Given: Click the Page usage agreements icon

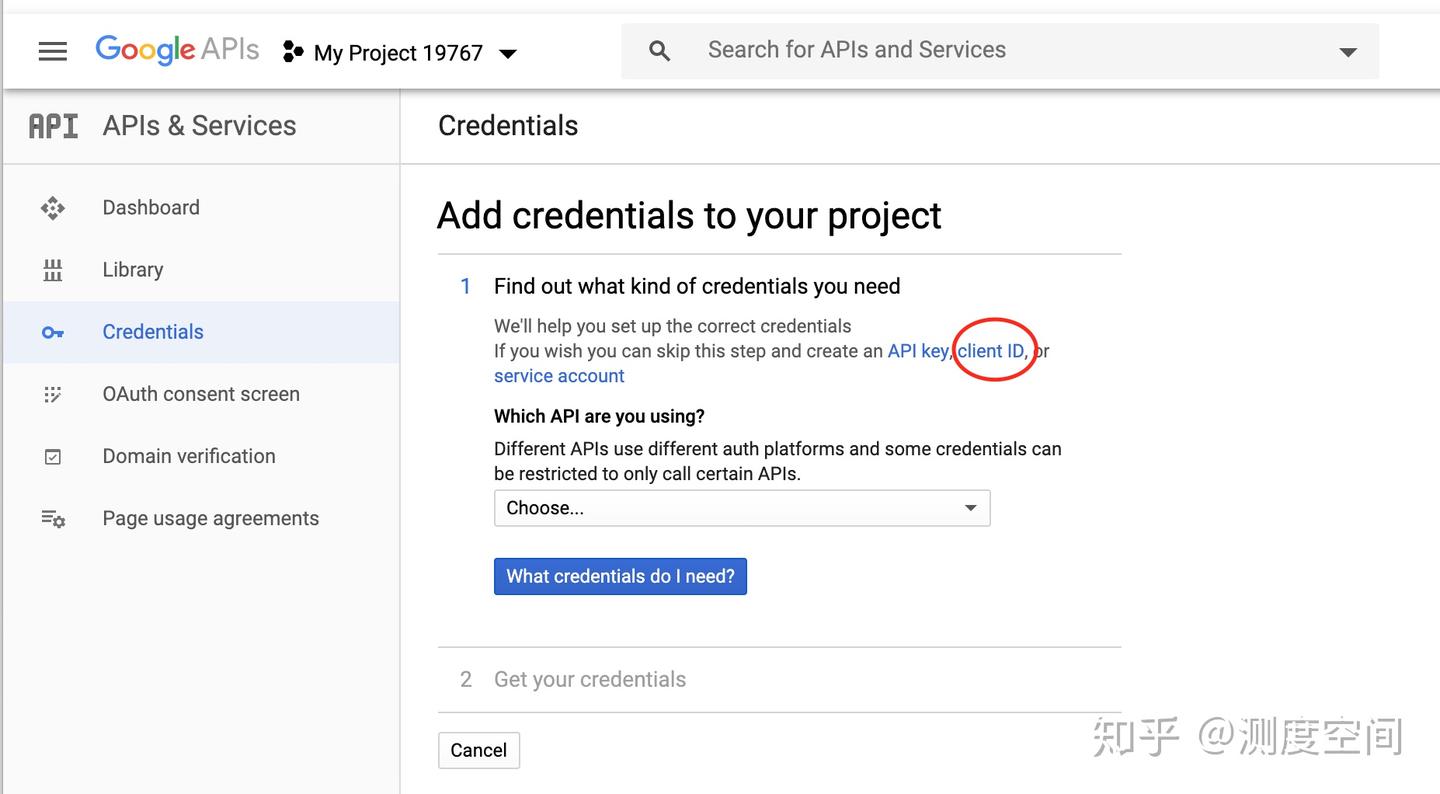Looking at the screenshot, I should 53,519.
